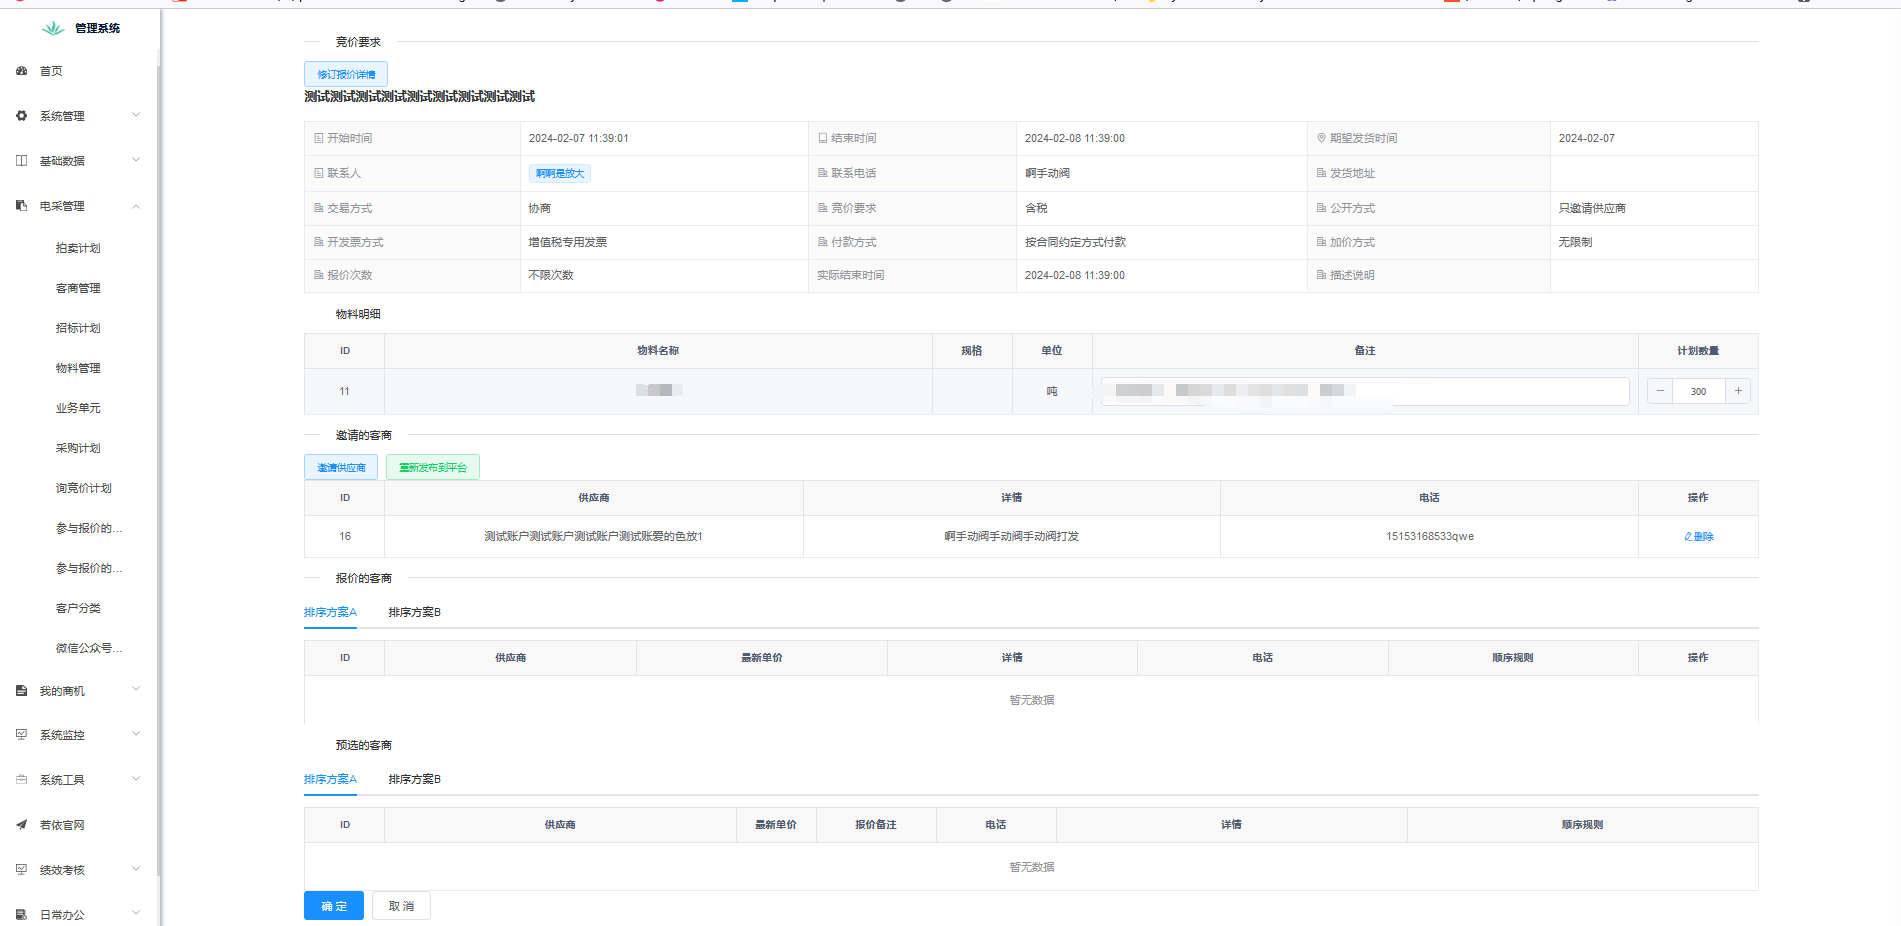Select 排序方案A tab under 预选的客商
Image resolution: width=1901 pixels, height=926 pixels.
330,779
